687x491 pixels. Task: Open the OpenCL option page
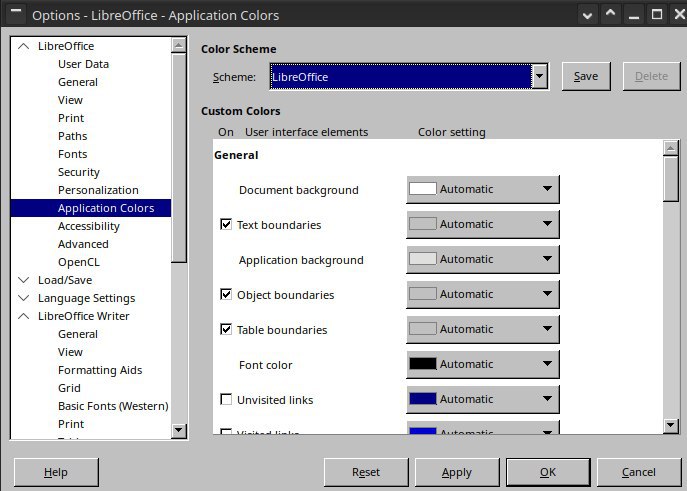(79, 262)
